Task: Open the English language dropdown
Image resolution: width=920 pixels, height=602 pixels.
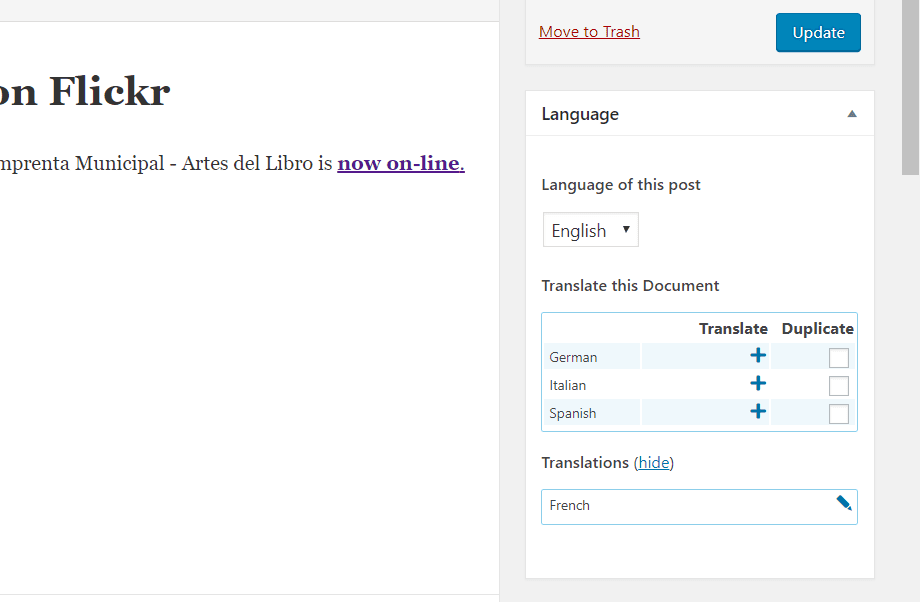Action: pyautogui.click(x=590, y=230)
